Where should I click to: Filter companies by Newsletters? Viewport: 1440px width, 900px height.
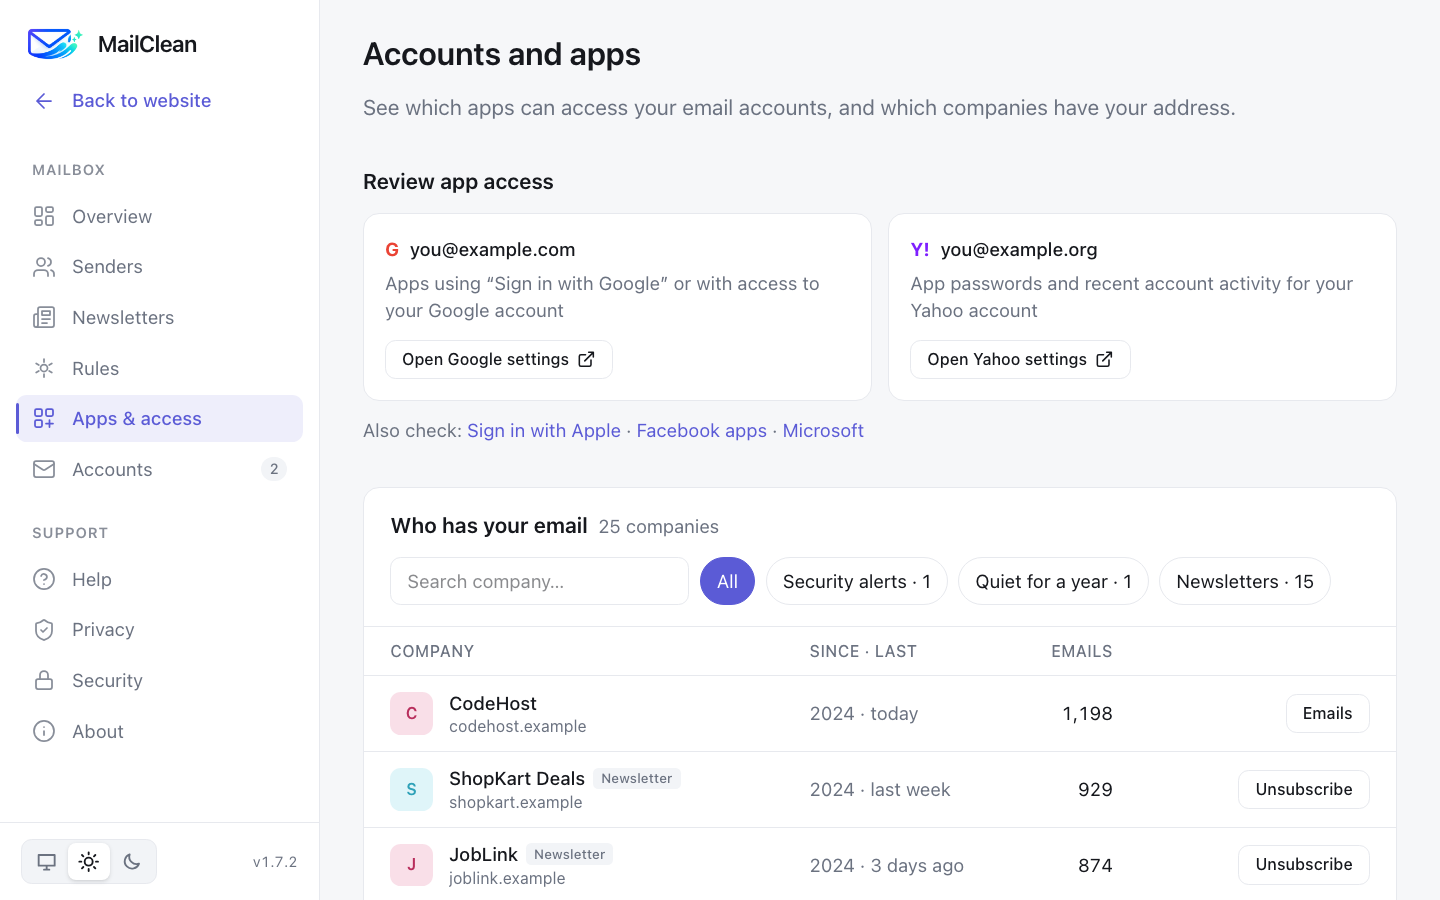point(1245,581)
